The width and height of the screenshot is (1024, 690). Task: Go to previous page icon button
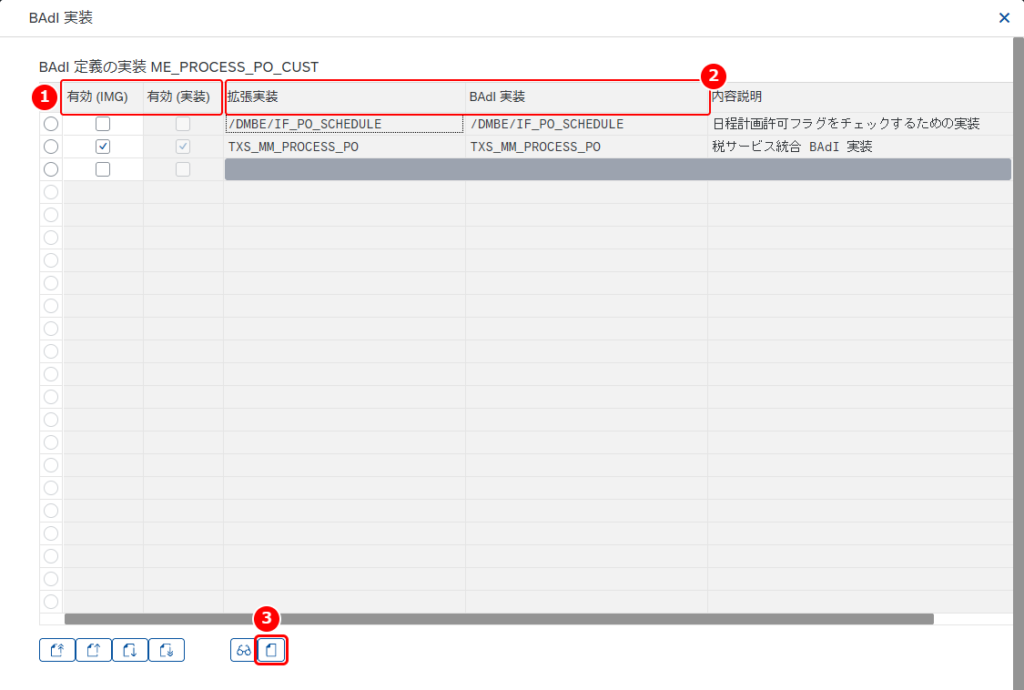tap(93, 650)
